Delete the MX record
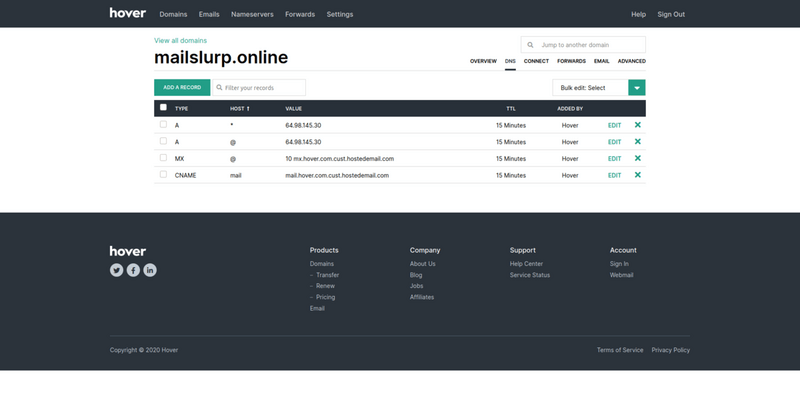 click(x=637, y=159)
